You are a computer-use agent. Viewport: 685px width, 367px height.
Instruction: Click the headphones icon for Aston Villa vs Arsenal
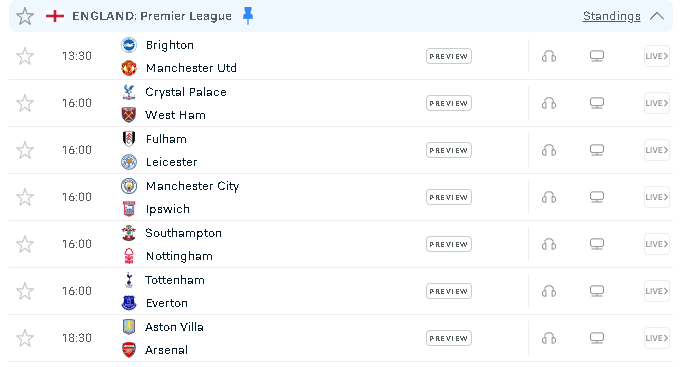[549, 338]
